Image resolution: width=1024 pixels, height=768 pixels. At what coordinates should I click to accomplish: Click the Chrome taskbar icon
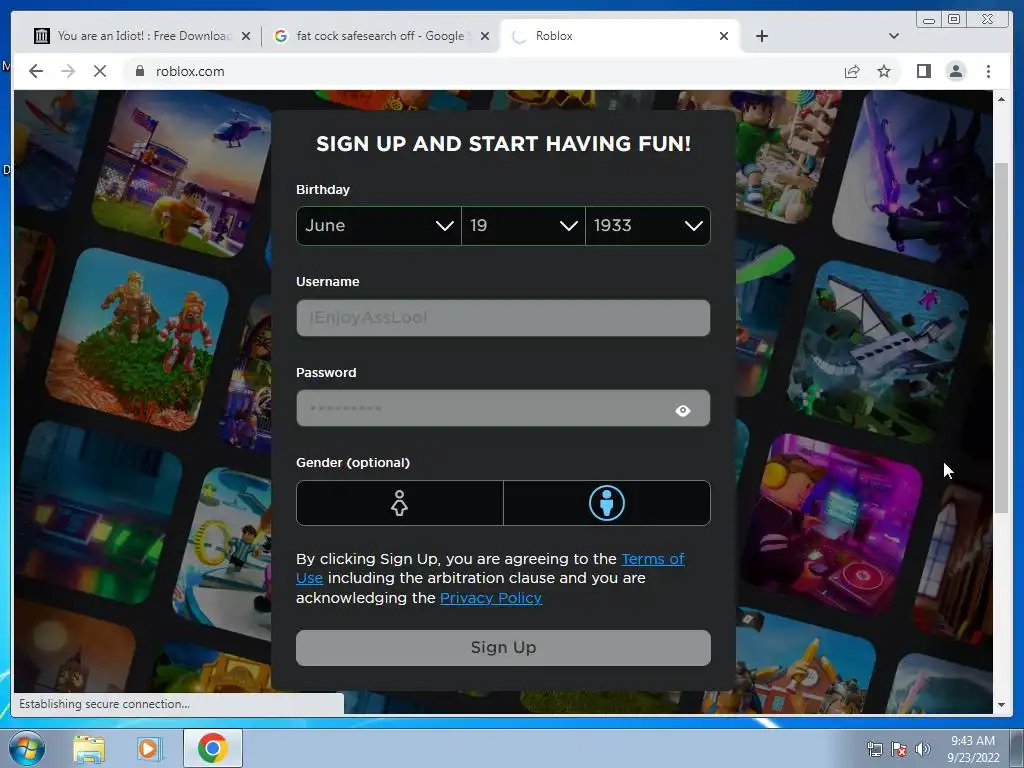pos(213,748)
